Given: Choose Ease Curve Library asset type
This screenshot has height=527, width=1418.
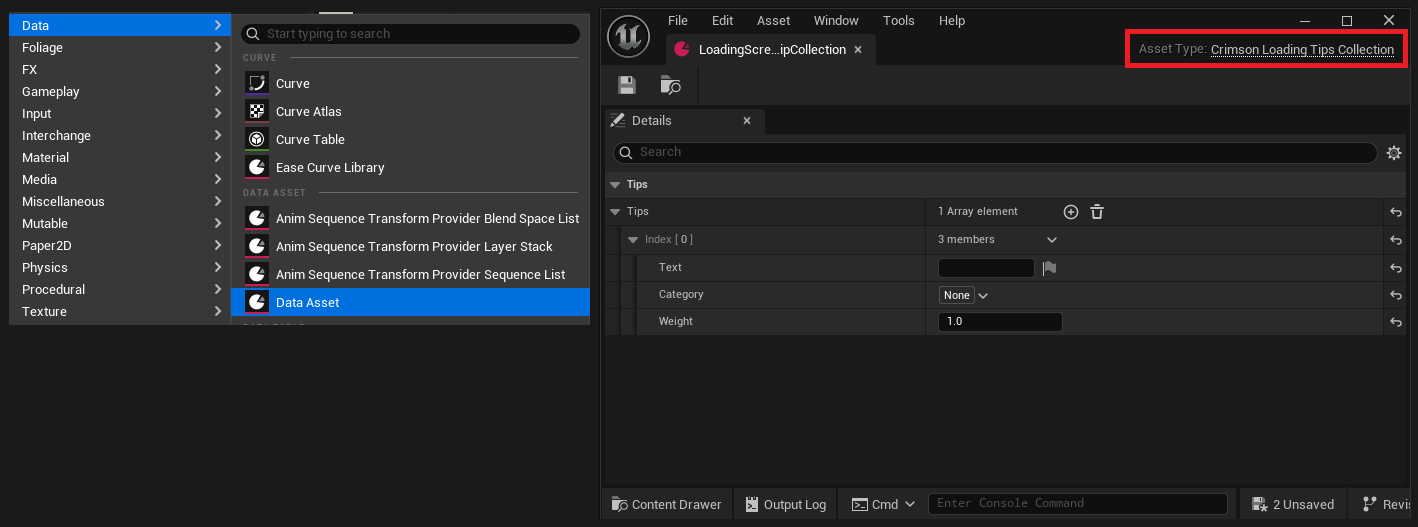Looking at the screenshot, I should point(410,167).
